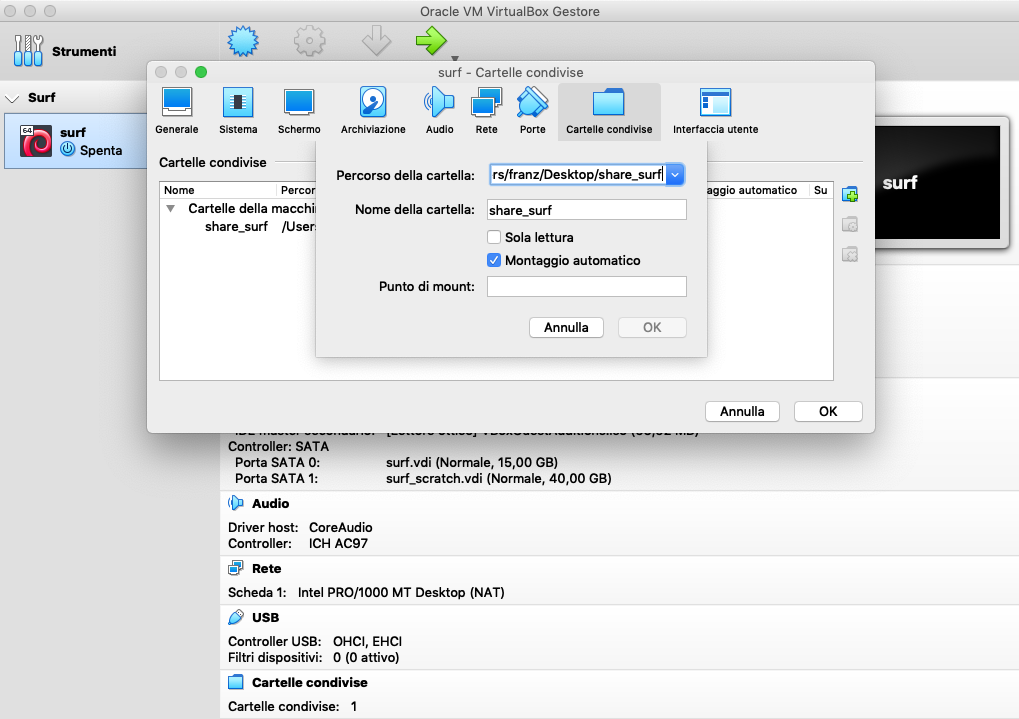
Task: Select the surf VM icon in sidebar
Action: click(x=36, y=141)
